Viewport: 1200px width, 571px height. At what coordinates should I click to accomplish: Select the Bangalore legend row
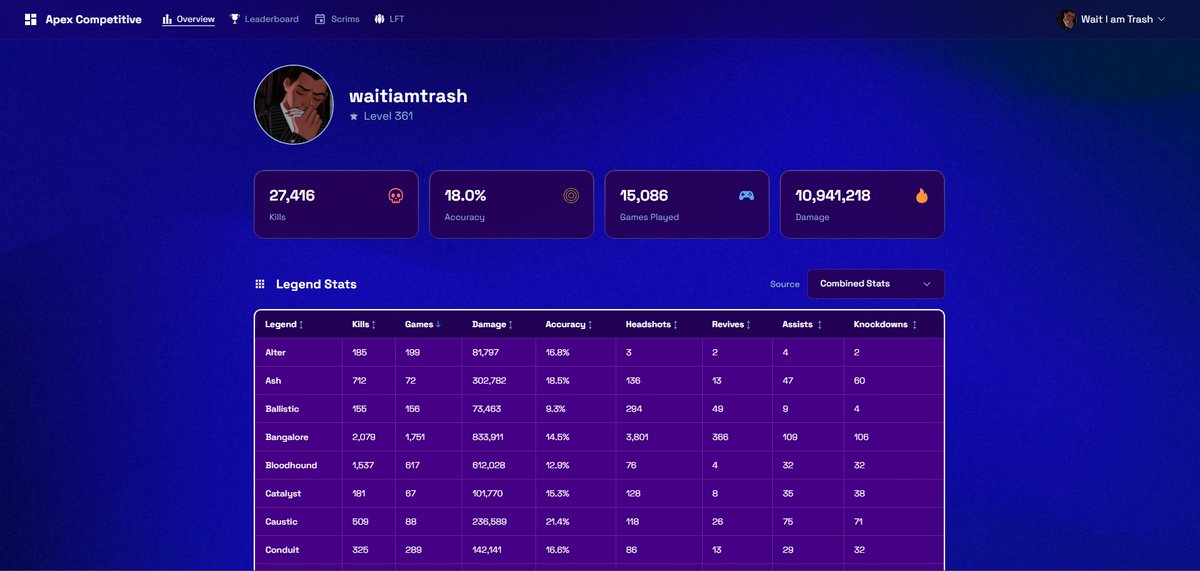(x=599, y=437)
